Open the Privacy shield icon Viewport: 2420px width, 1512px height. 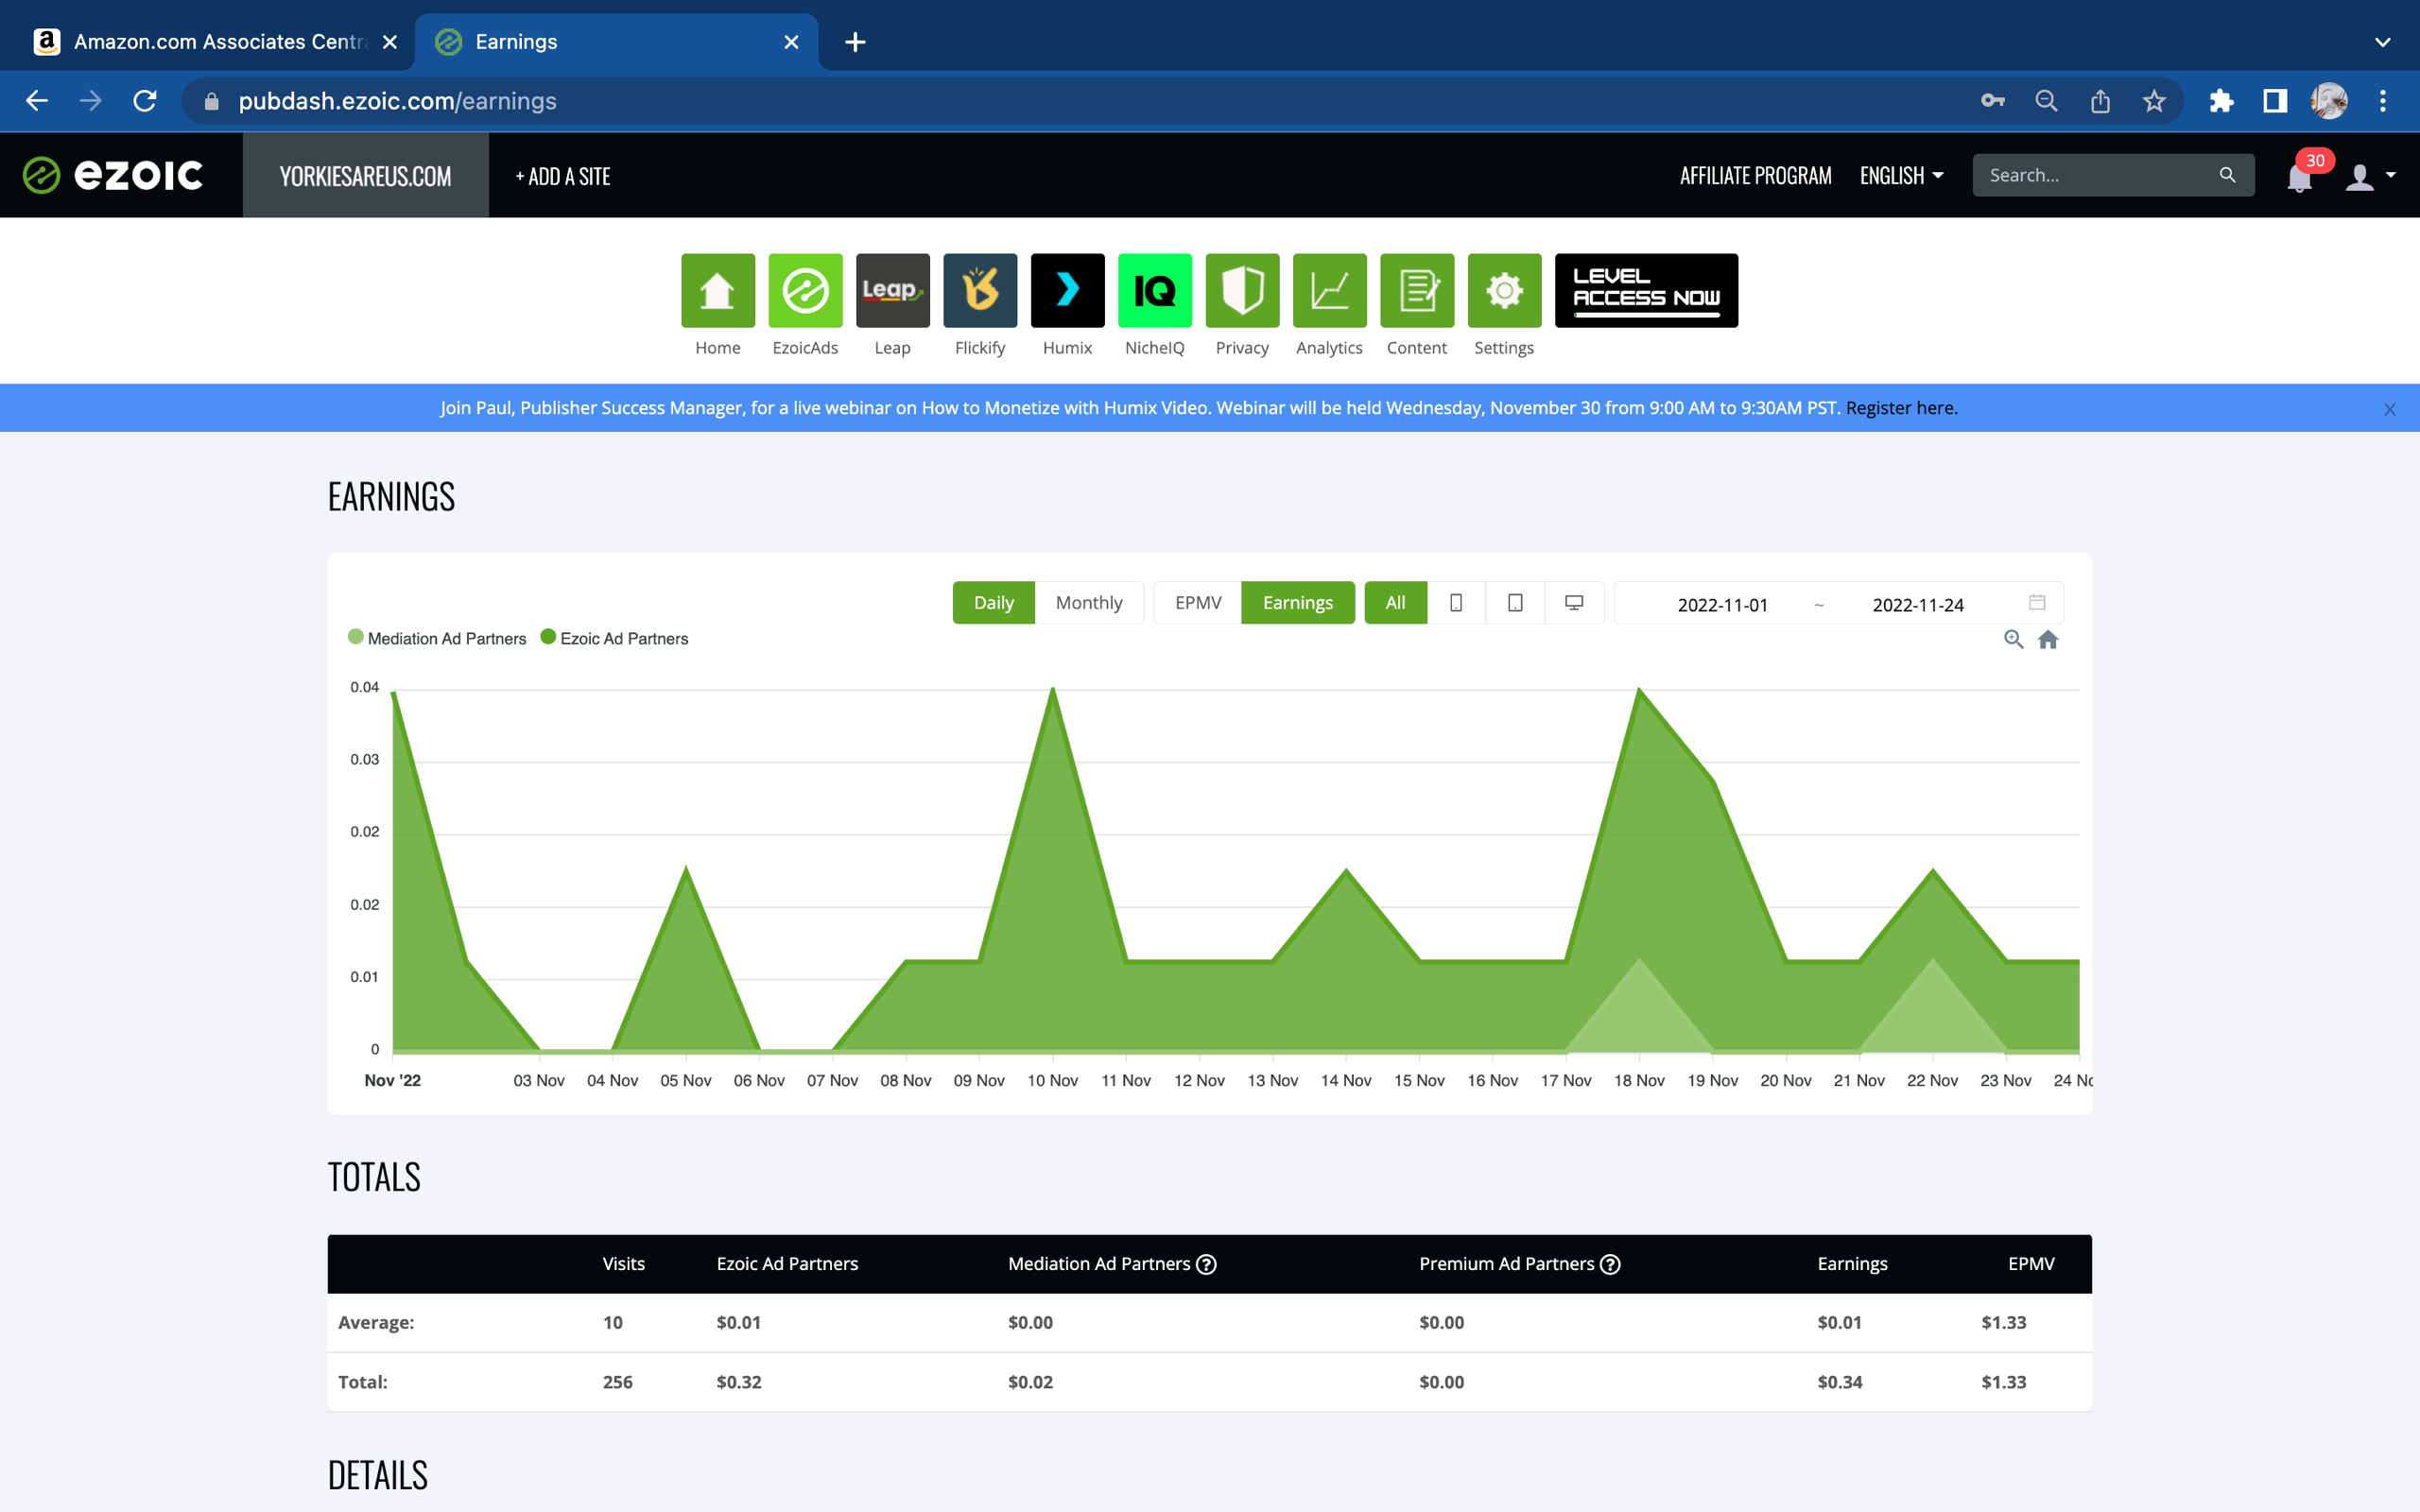pyautogui.click(x=1242, y=290)
